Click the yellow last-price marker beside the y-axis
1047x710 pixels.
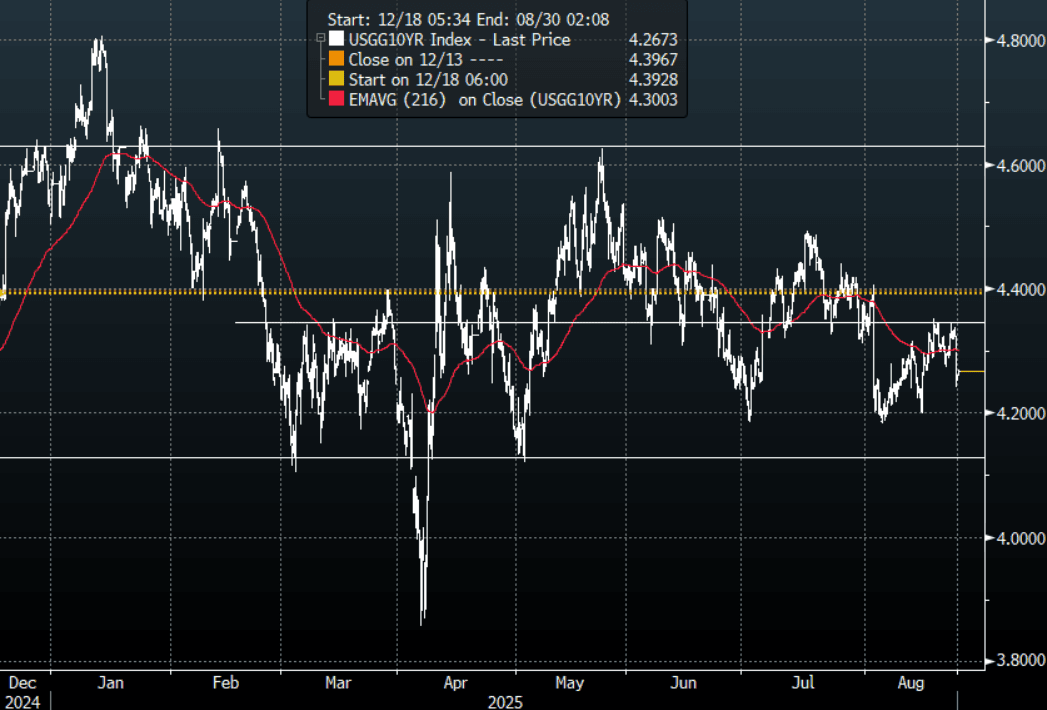coord(972,371)
